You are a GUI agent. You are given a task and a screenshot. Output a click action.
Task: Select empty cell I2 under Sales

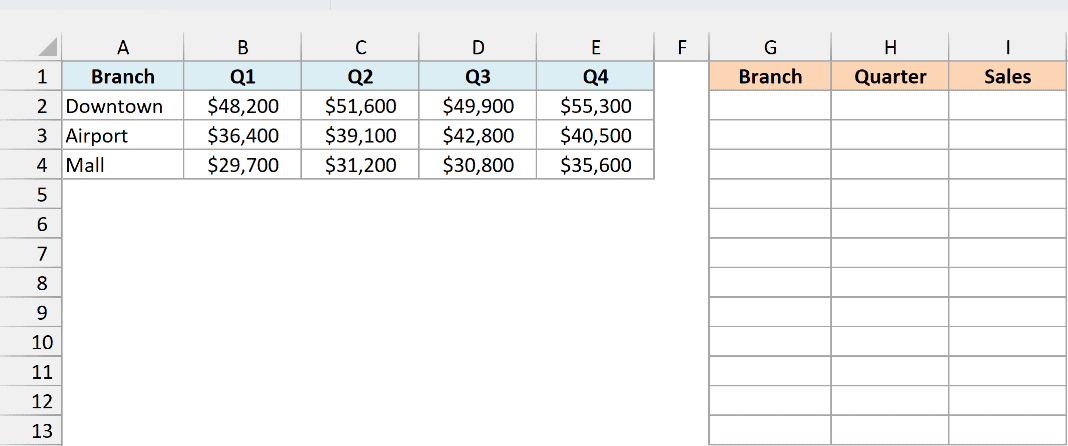(x=1008, y=106)
